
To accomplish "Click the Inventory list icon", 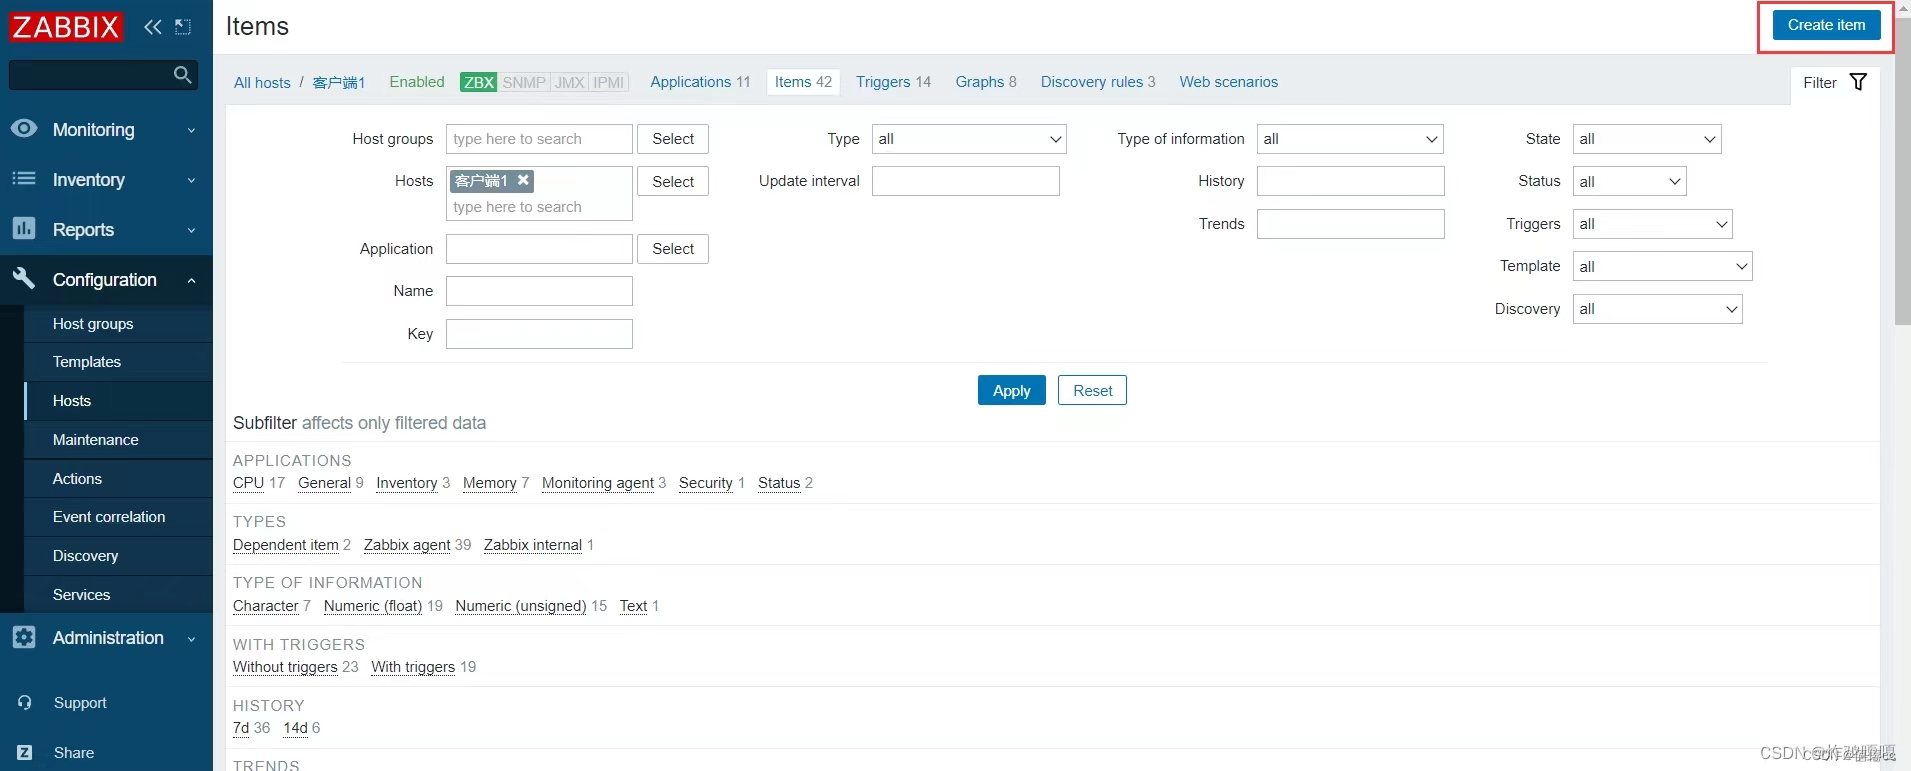I will (24, 179).
